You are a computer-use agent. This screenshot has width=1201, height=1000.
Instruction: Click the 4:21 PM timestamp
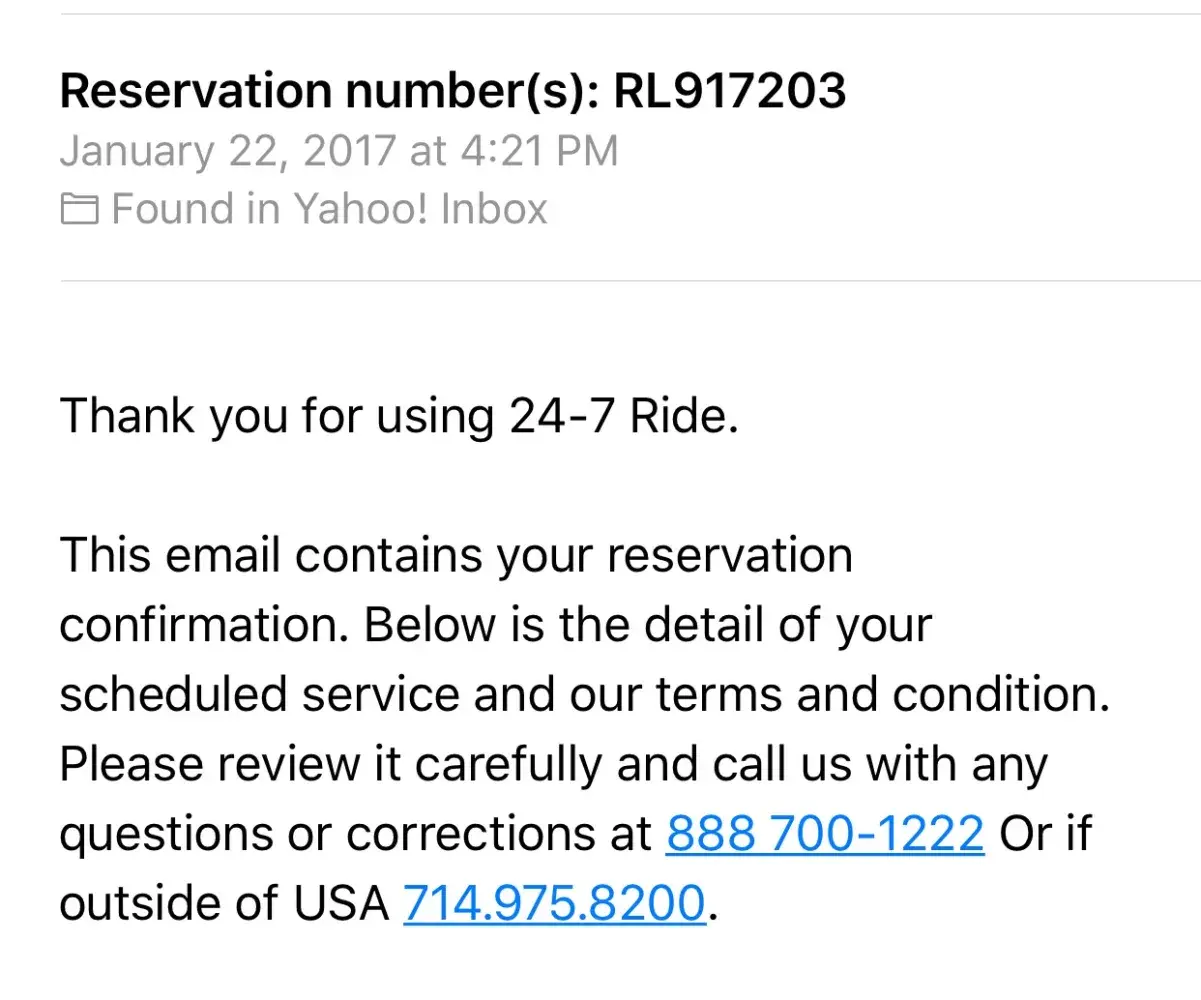pyautogui.click(x=539, y=151)
